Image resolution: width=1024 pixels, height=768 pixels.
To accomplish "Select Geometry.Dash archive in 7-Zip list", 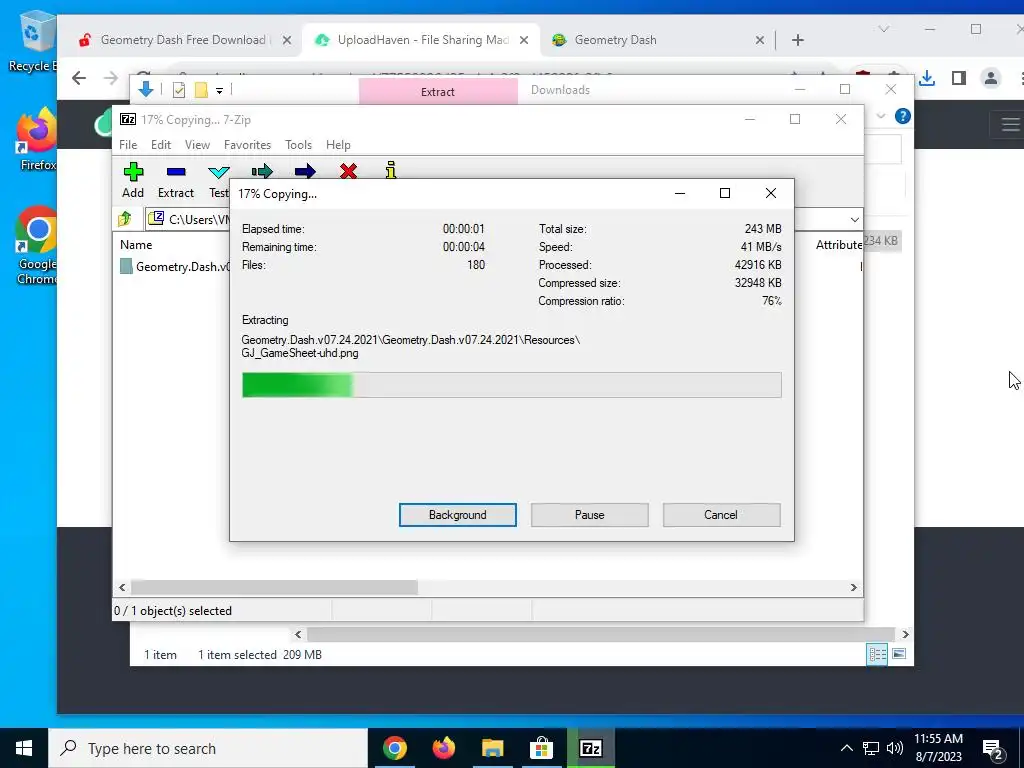I will (x=175, y=266).
